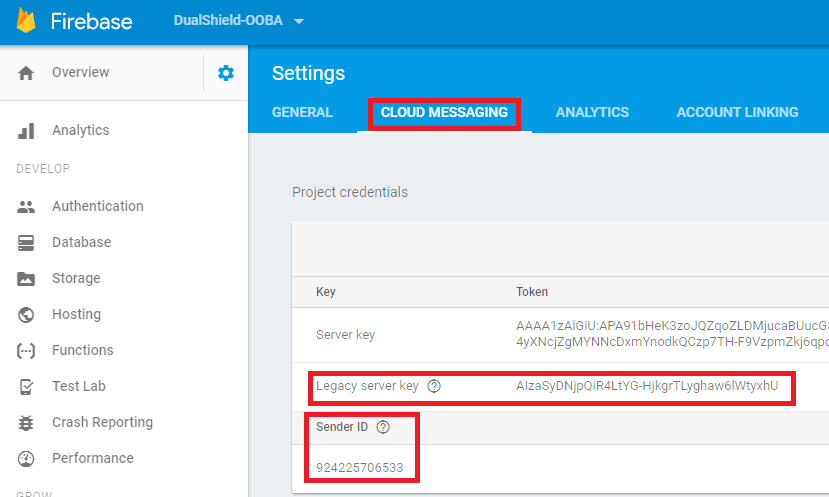This screenshot has width=829, height=497.
Task: Click the Database icon in sidebar
Action: pyautogui.click(x=26, y=243)
